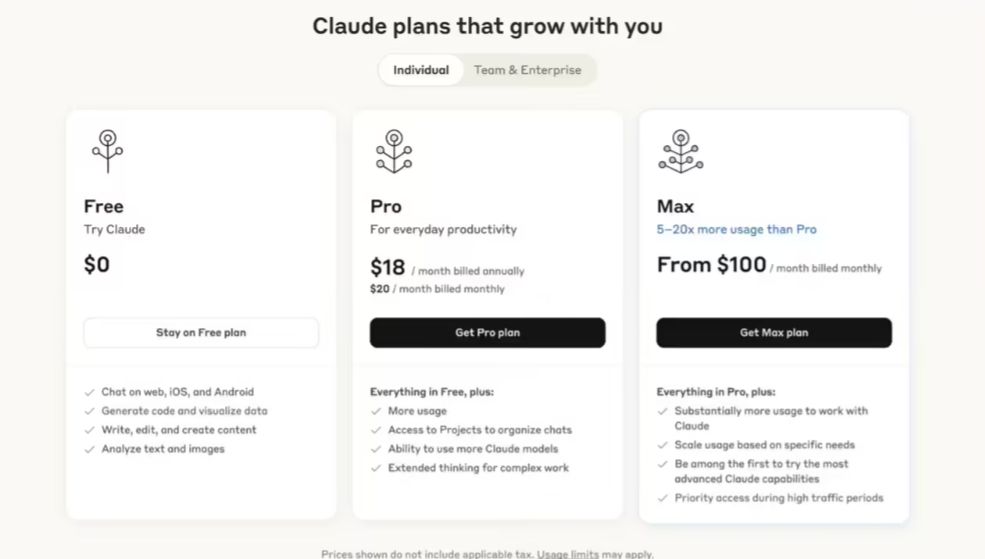Screen dimensions: 985x559
Task: Click the Max plan heading
Action: point(675,206)
